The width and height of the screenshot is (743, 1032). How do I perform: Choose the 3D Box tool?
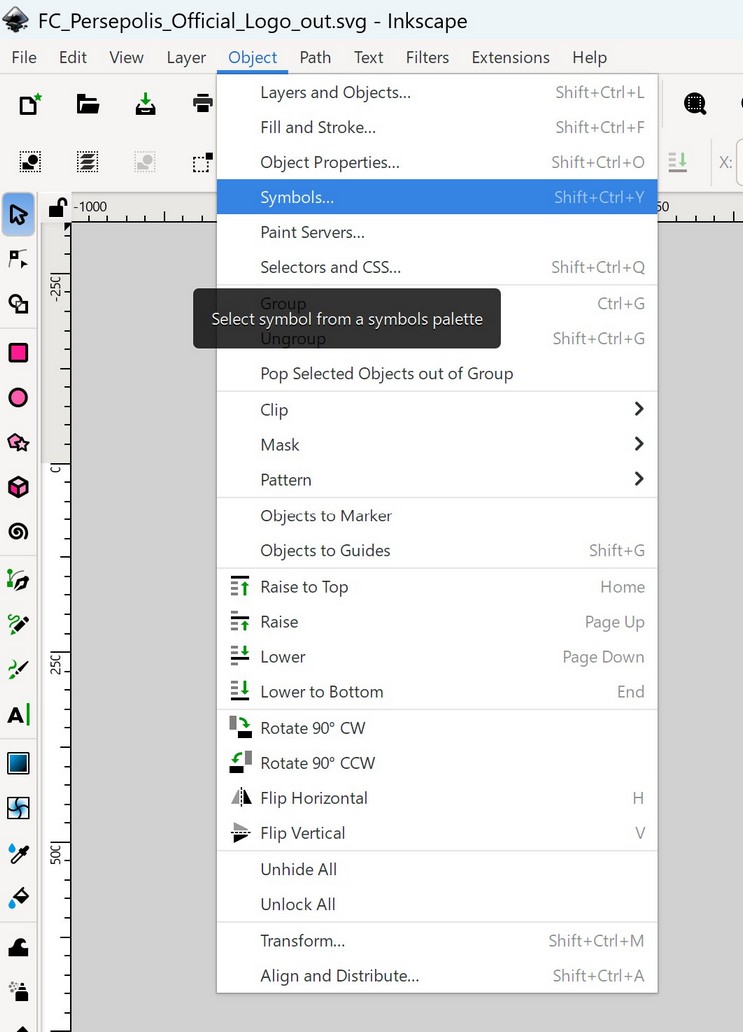click(x=18, y=487)
